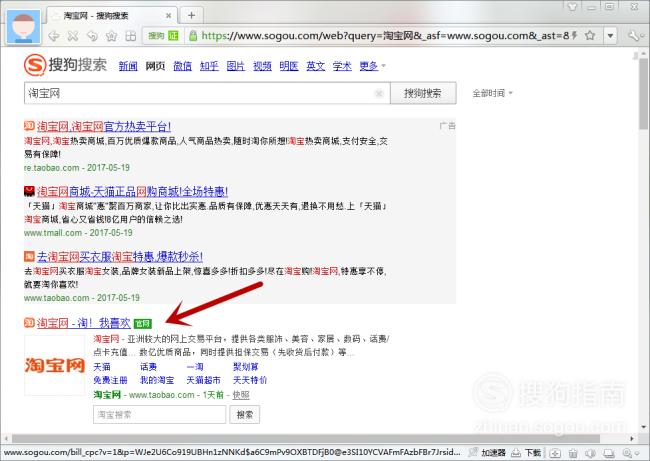Screen dimensions: 650x461
Task: Bookmark this page with the address bar star
Action: tap(590, 36)
